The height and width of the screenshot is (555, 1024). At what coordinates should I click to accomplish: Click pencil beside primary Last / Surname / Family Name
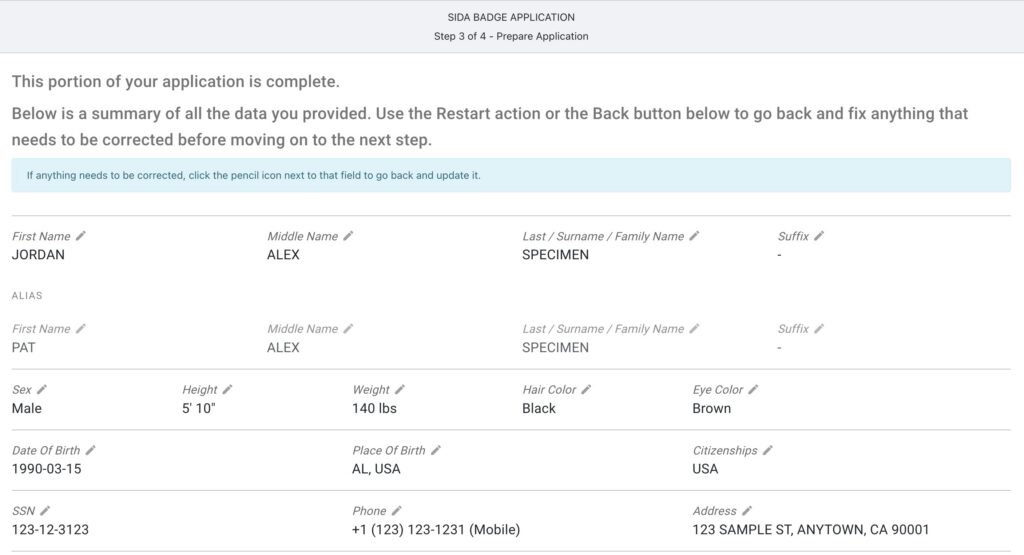(x=694, y=236)
